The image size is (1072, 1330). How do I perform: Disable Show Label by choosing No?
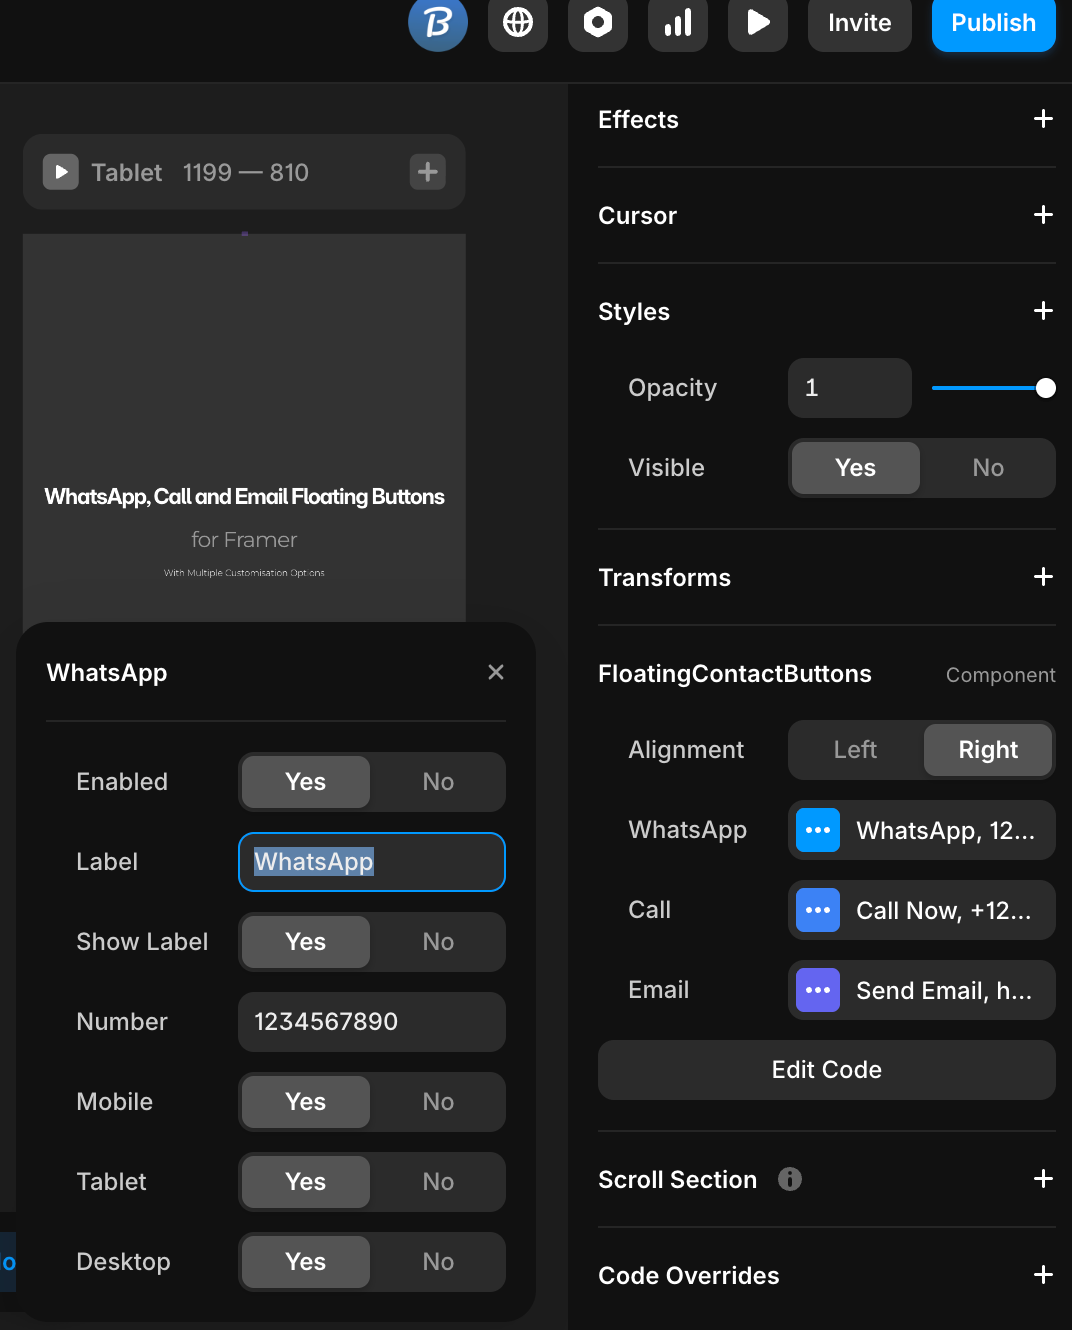(437, 942)
